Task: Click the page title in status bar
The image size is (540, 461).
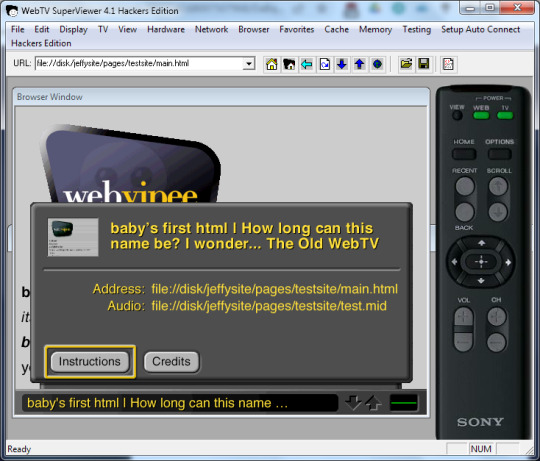Action: pos(157,403)
